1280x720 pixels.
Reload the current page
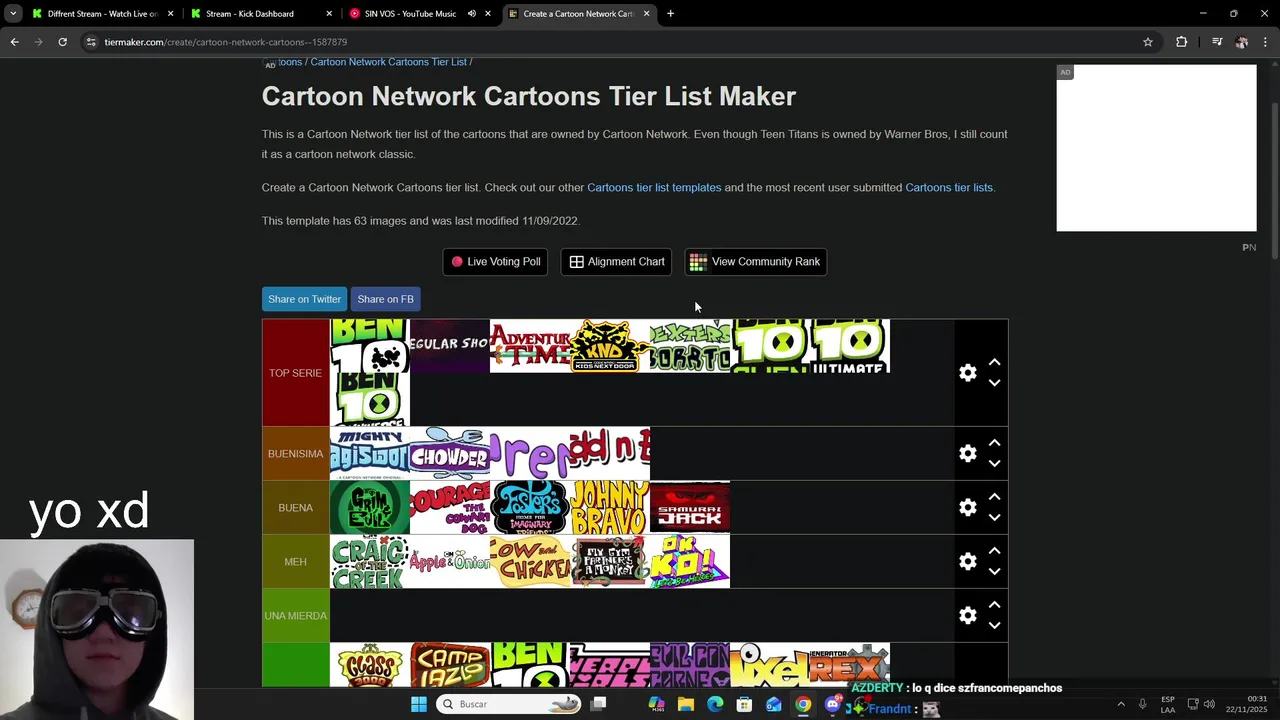[62, 42]
